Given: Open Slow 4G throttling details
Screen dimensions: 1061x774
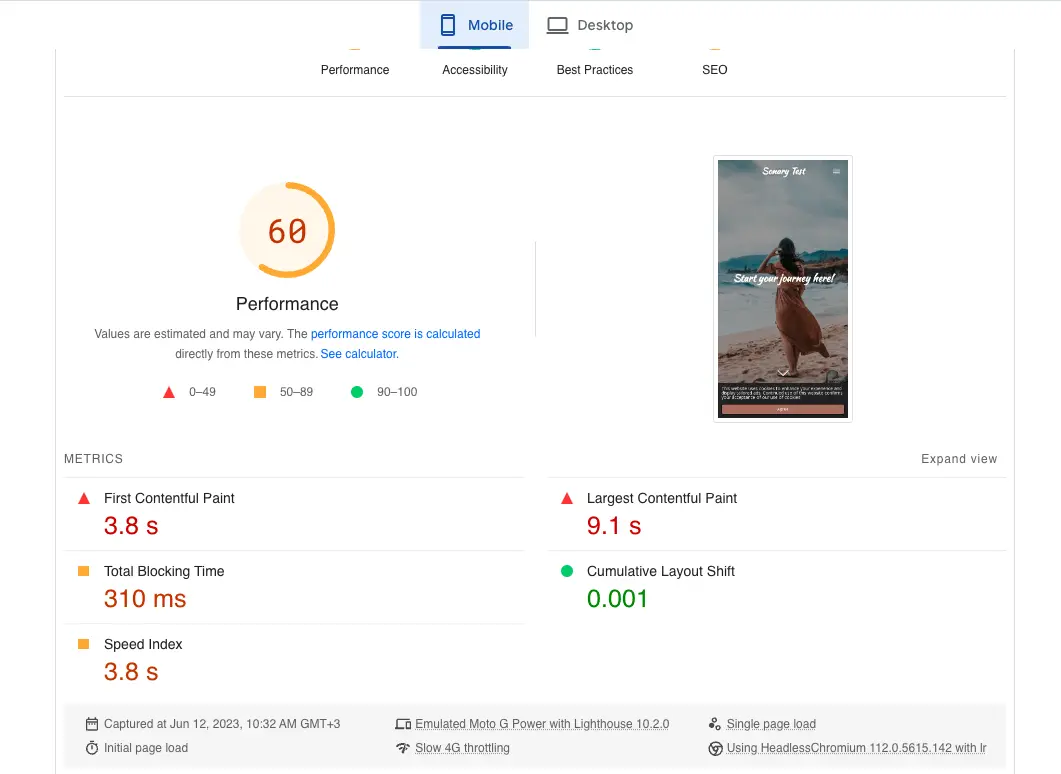Looking at the screenshot, I should click(462, 748).
